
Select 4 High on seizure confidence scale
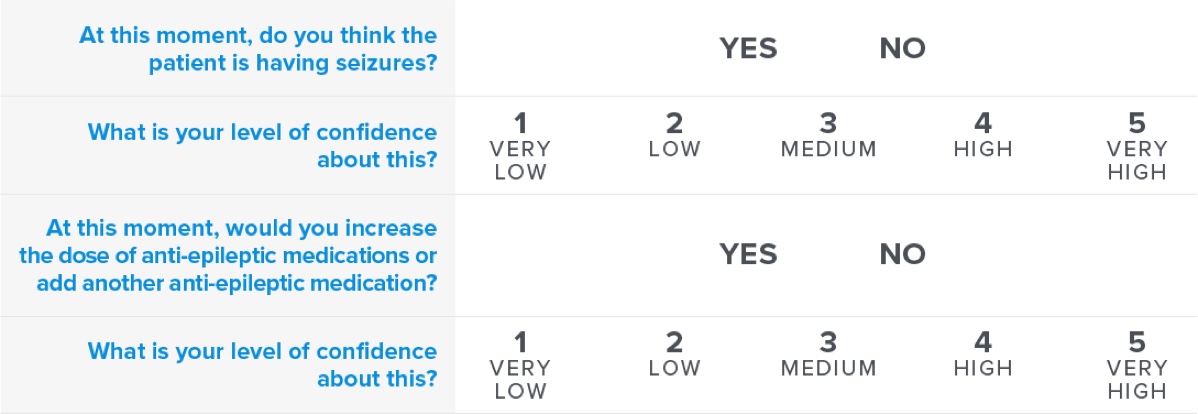point(983,135)
